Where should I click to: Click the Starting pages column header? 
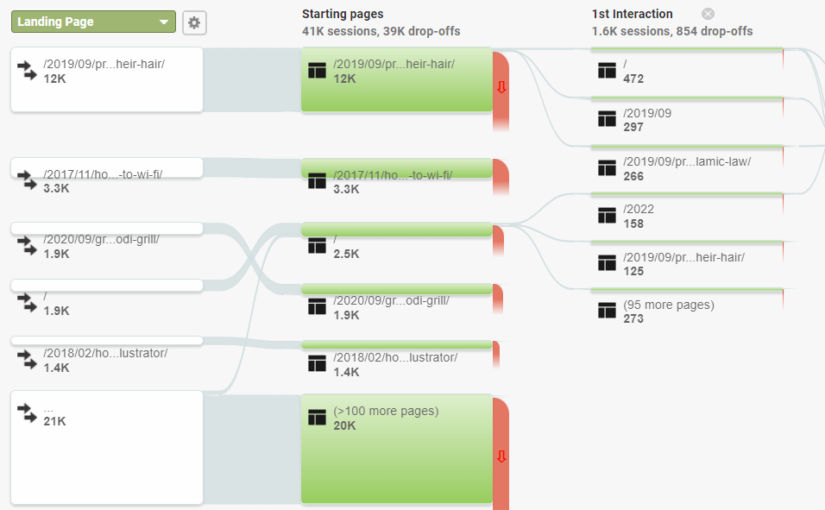(342, 14)
